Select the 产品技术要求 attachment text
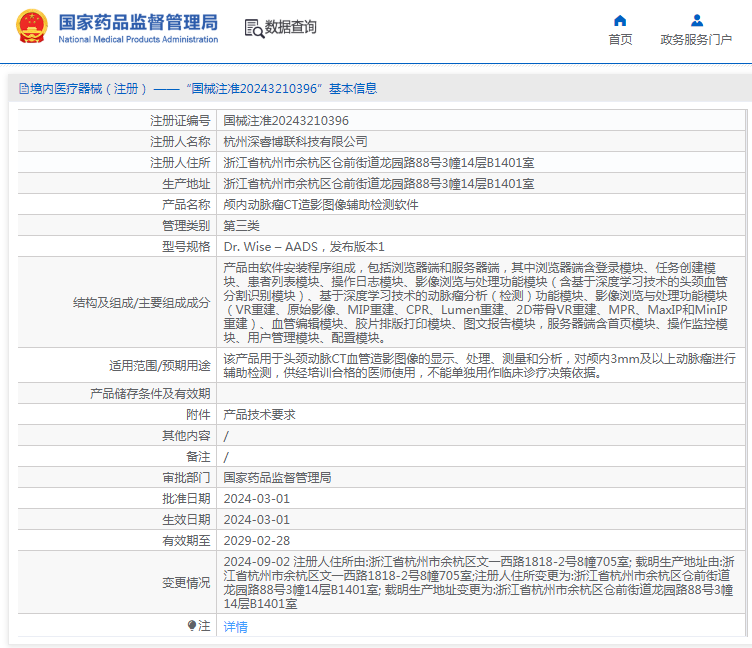Screen dimensions: 752x648 [x=259, y=414]
